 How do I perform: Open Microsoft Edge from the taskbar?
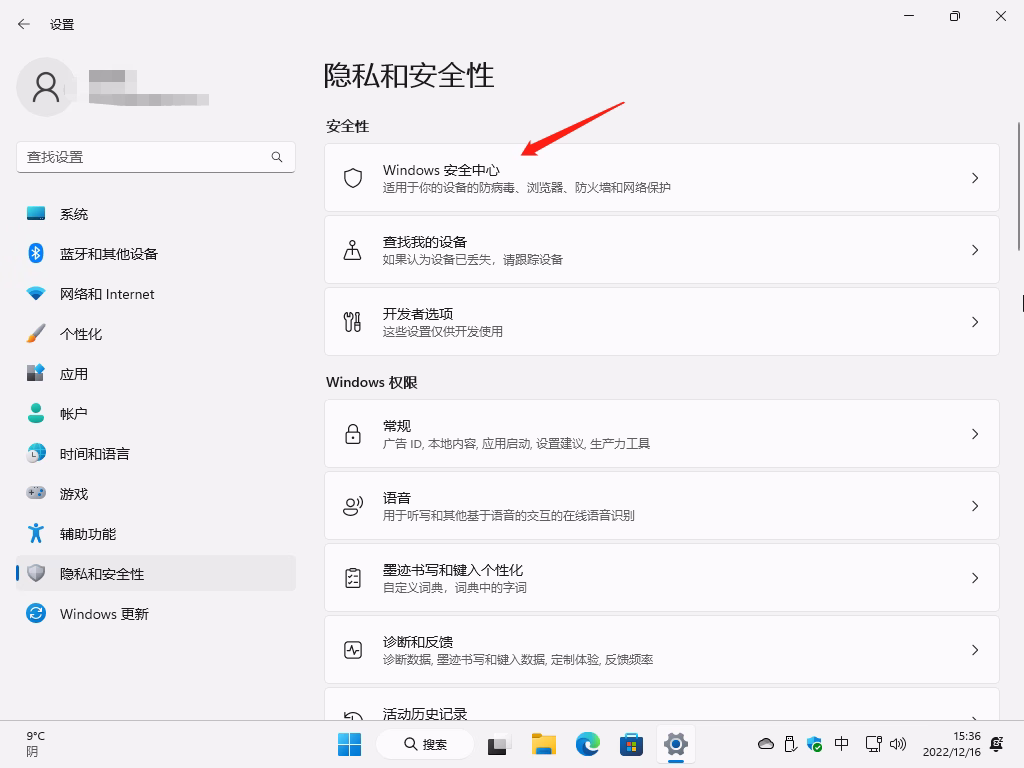click(x=587, y=745)
